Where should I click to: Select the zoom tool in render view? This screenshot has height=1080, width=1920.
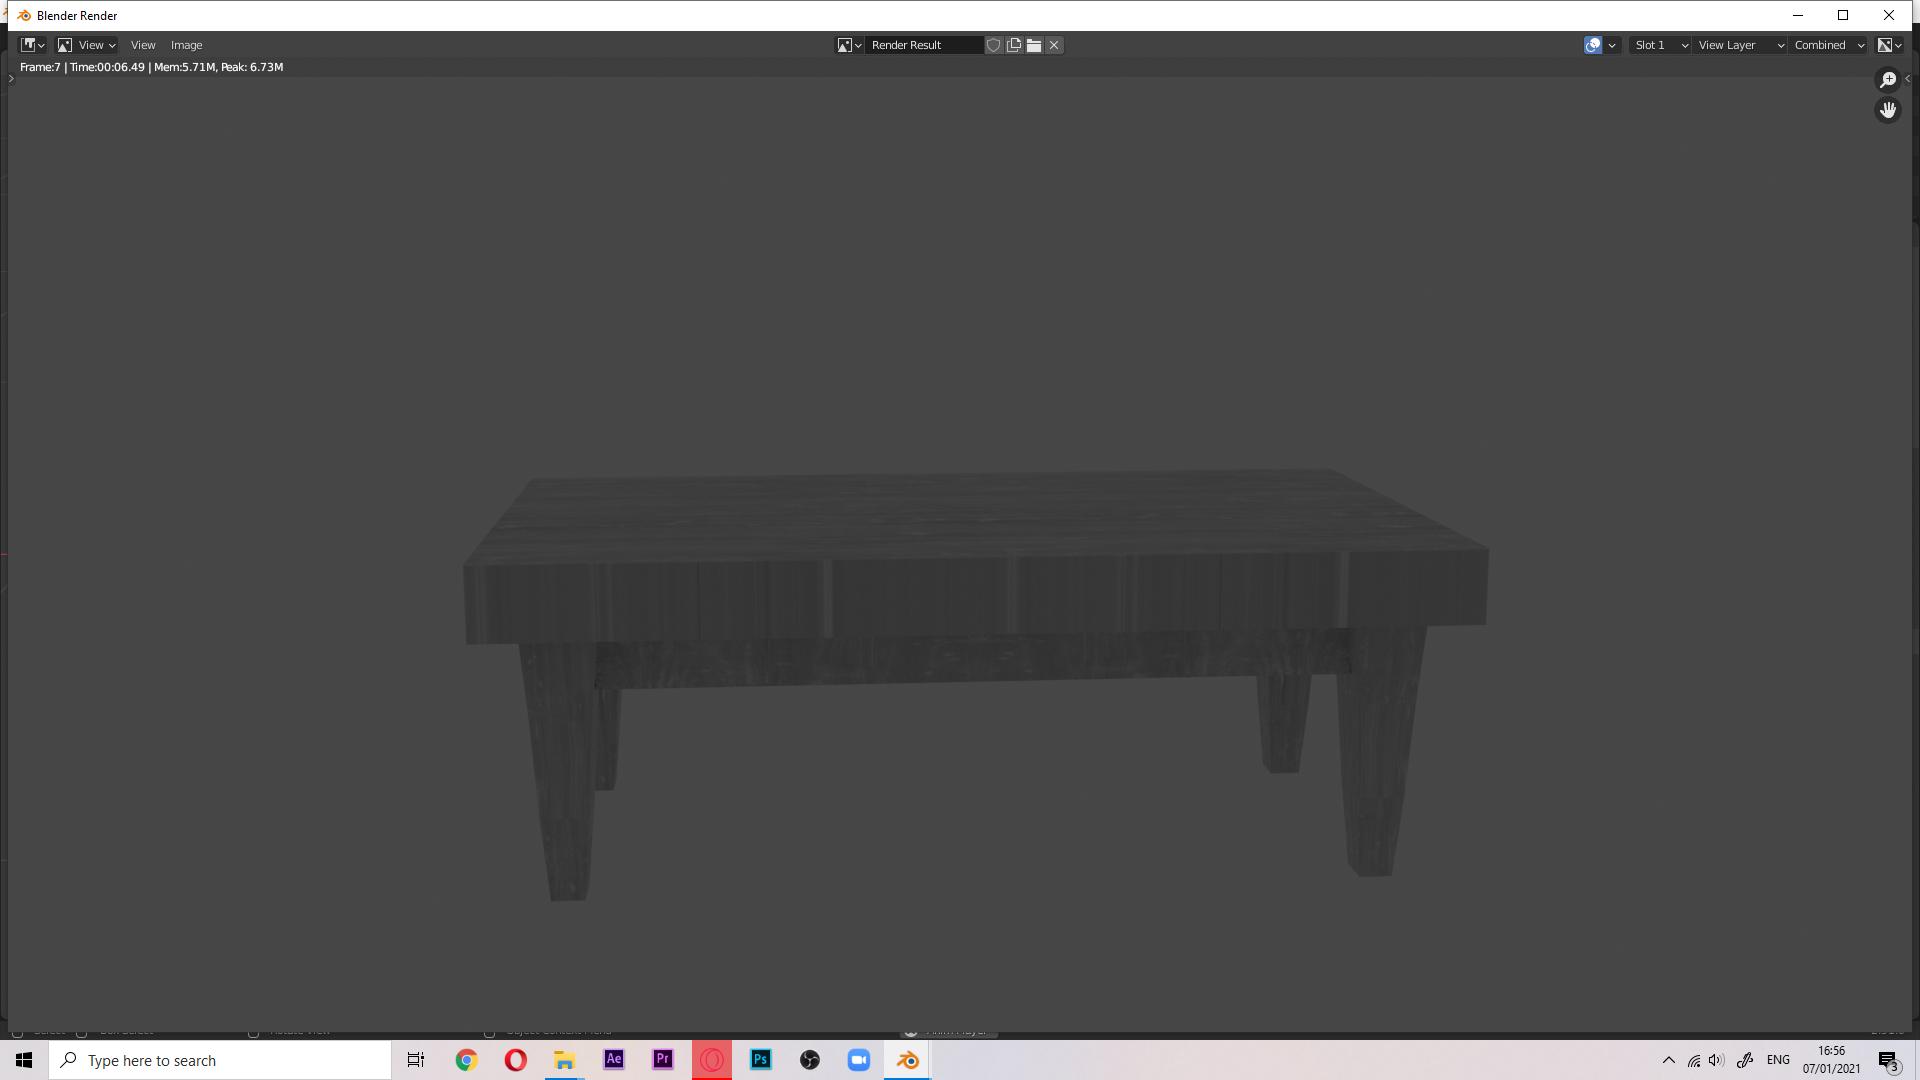pos(1887,80)
